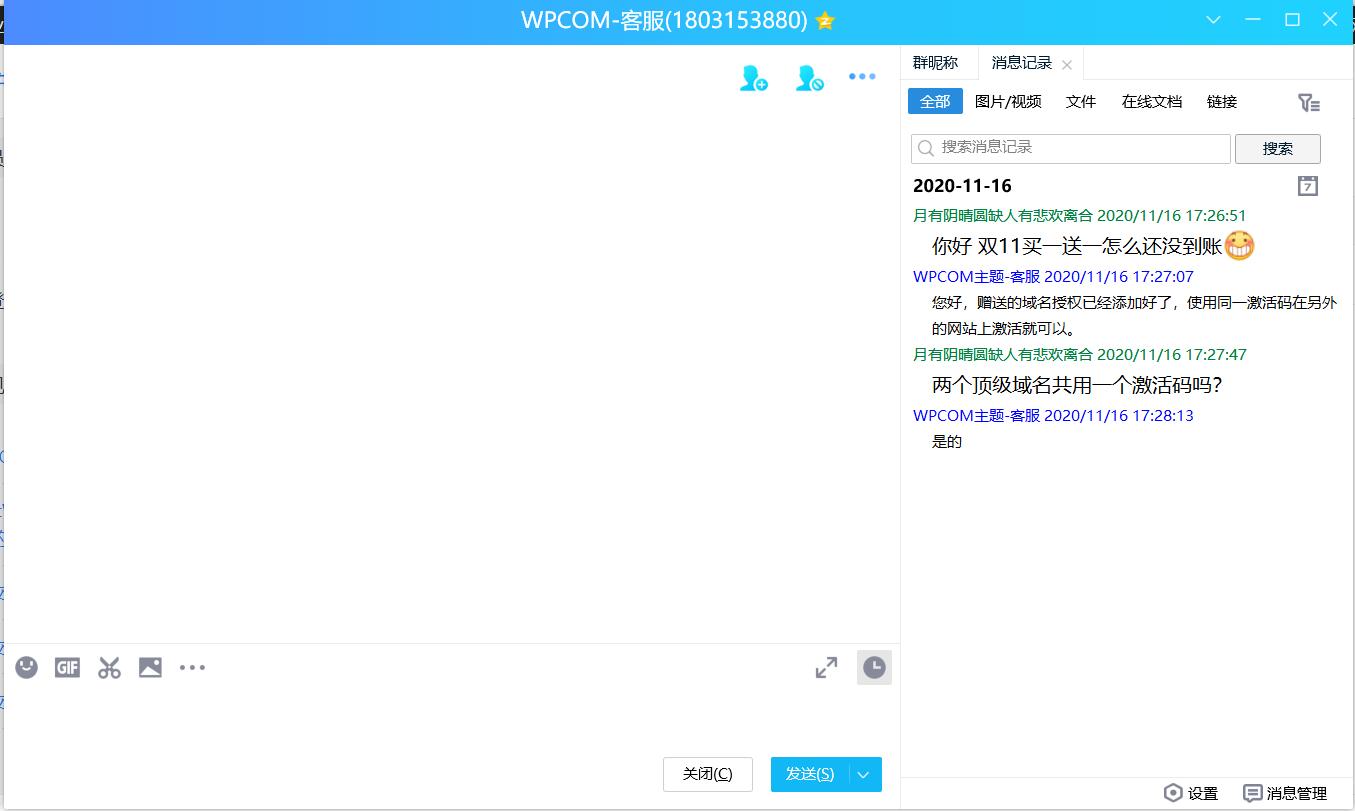The height and width of the screenshot is (811, 1355).
Task: Open the message filter icon
Action: pos(1308,102)
